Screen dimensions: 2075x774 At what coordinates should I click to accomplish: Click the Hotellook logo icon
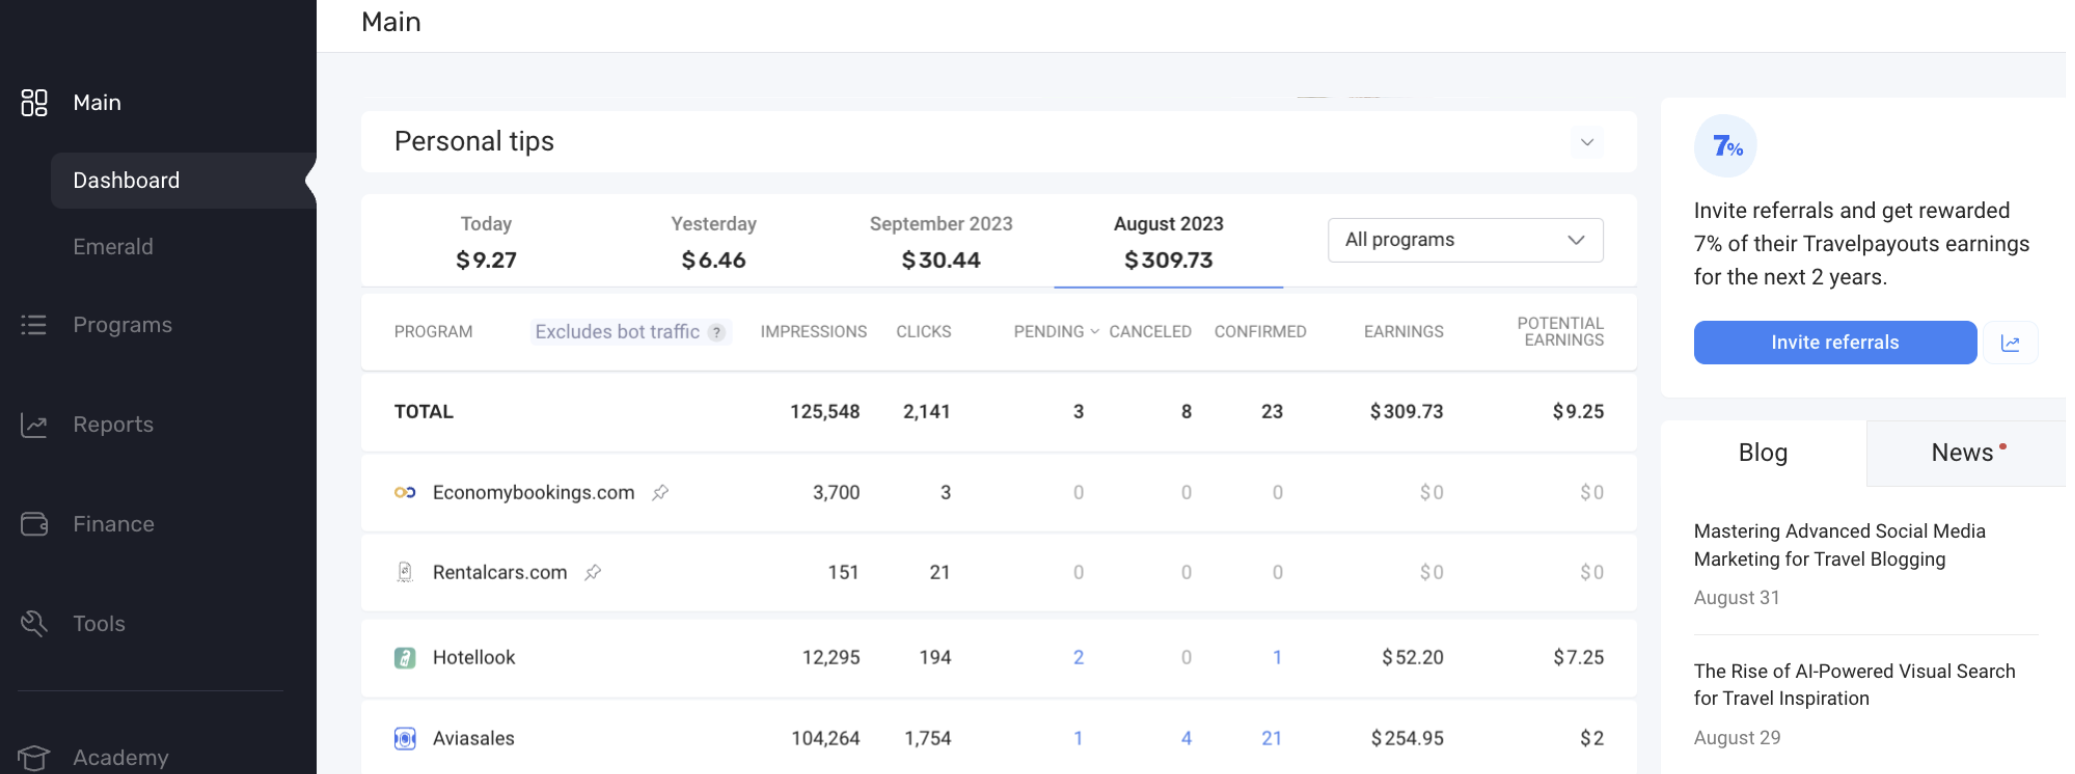point(405,657)
